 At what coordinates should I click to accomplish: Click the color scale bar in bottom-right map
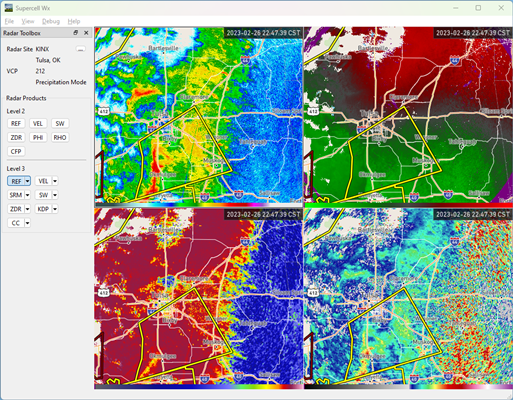point(408,387)
